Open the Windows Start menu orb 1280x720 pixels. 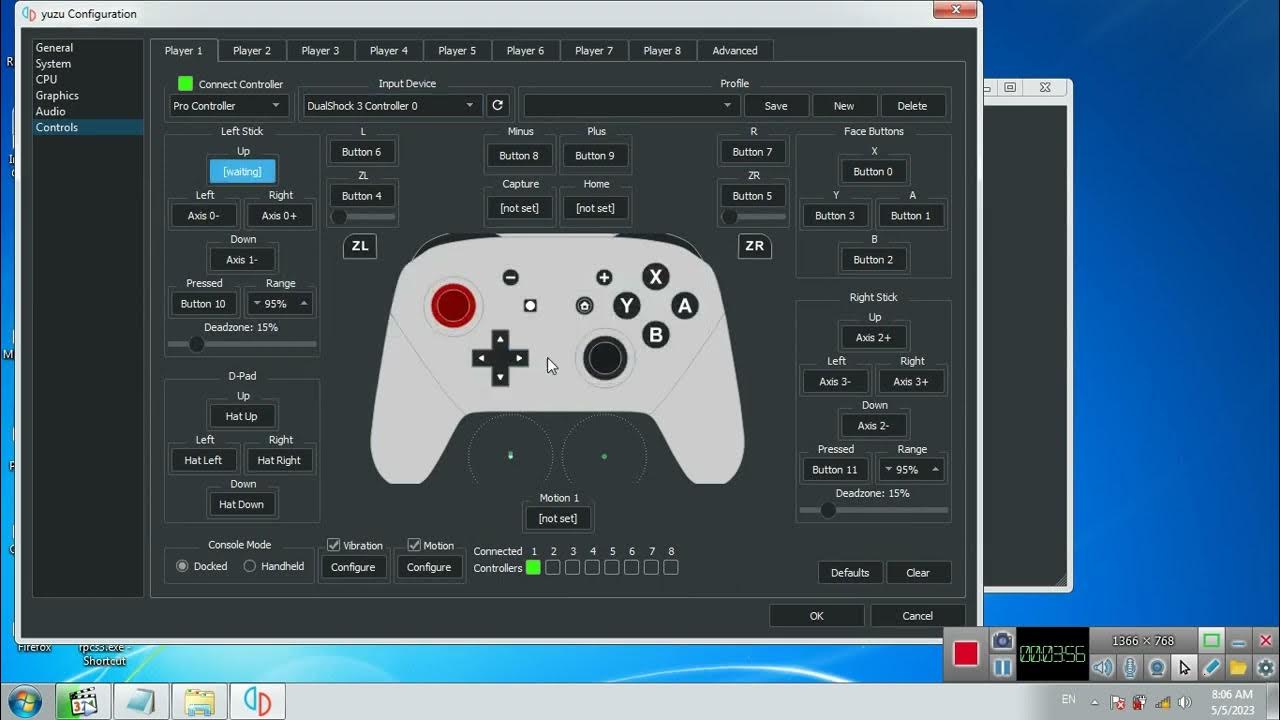point(23,702)
